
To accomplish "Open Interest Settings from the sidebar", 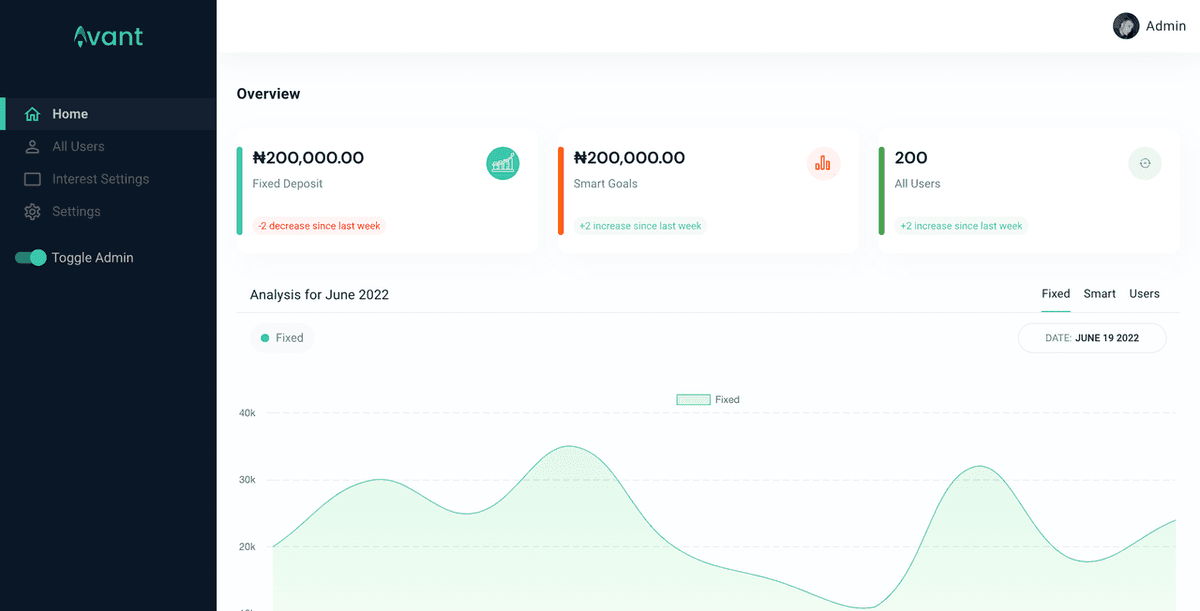I will pyautogui.click(x=100, y=179).
